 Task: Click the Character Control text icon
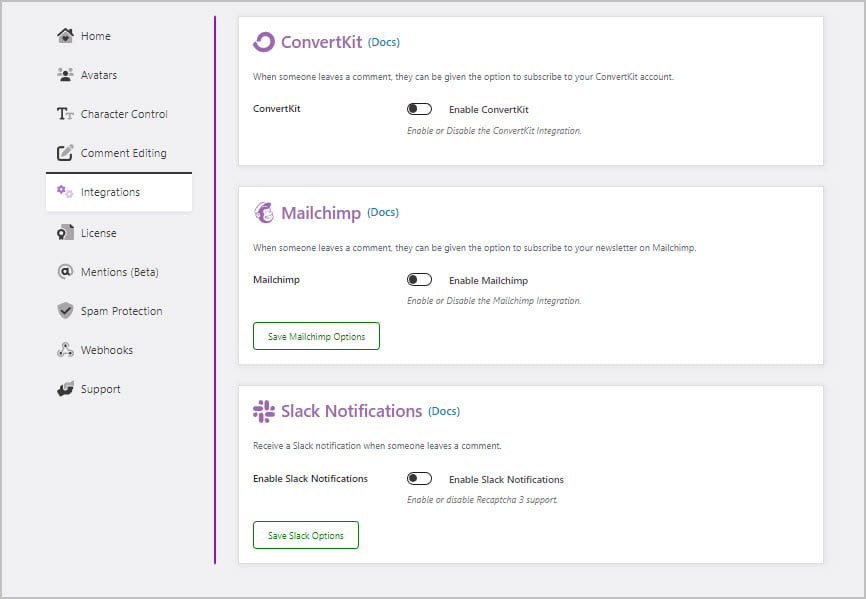[x=66, y=113]
